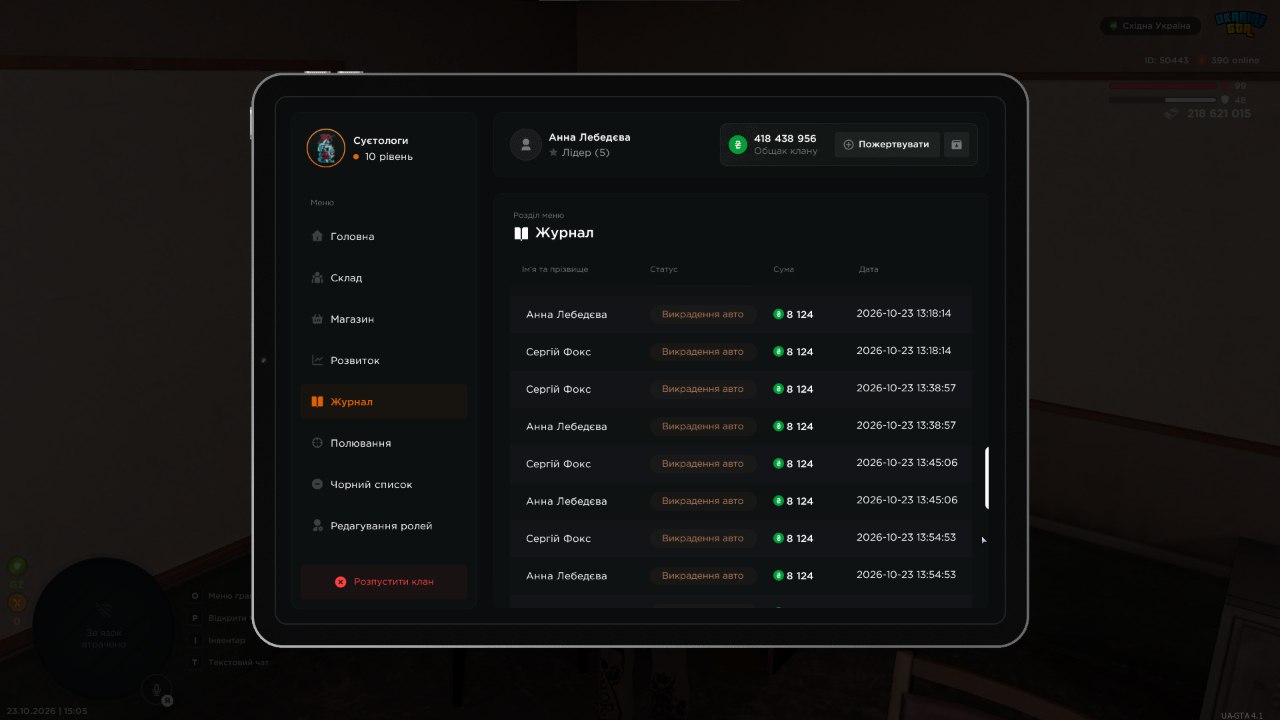Image resolution: width=1280 pixels, height=720 pixels.
Task: Click the Сума column header
Action: [784, 270]
